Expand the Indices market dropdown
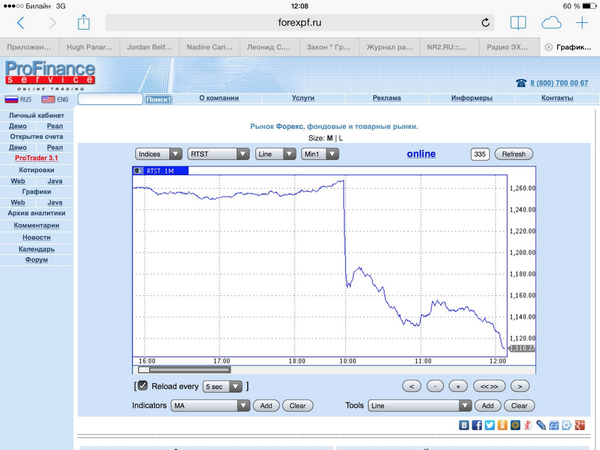 (x=159, y=154)
